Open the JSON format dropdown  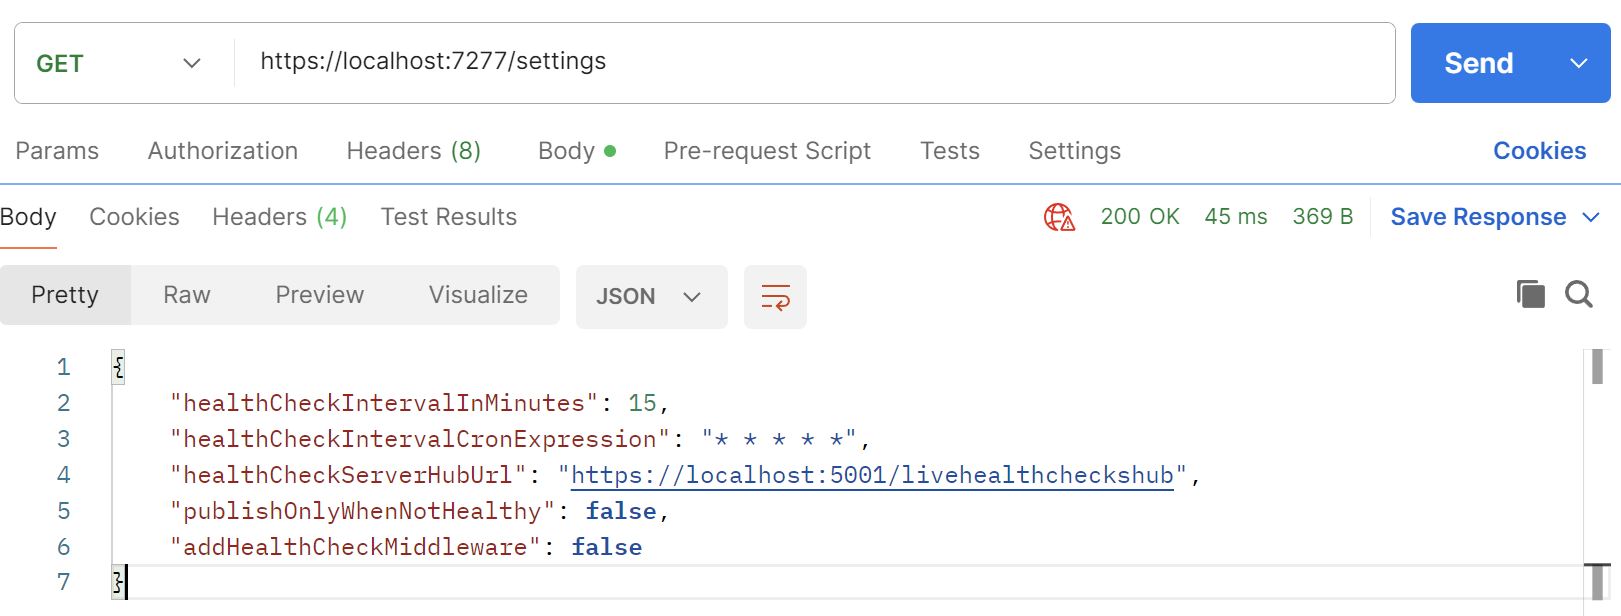pos(651,297)
